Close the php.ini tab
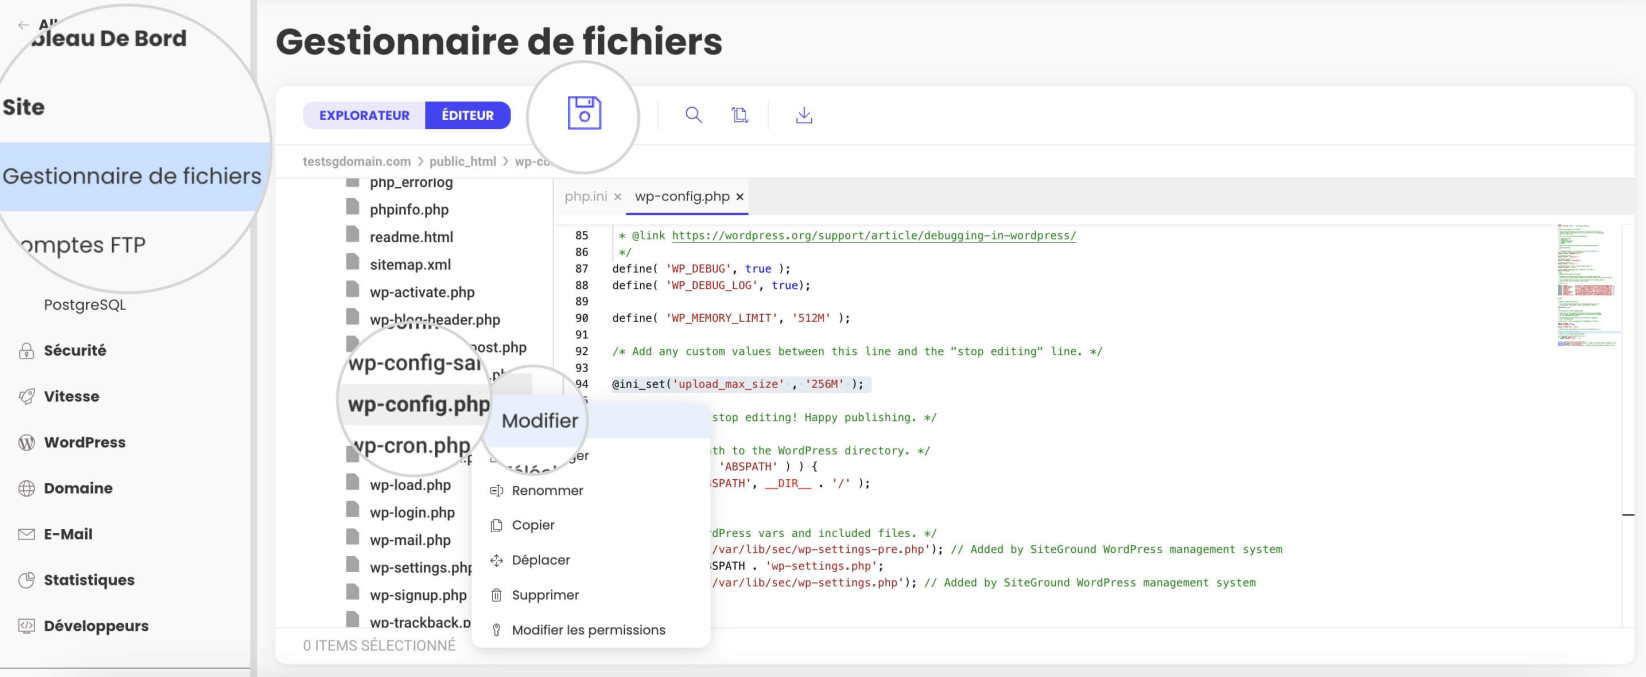1646x677 pixels. [617, 197]
